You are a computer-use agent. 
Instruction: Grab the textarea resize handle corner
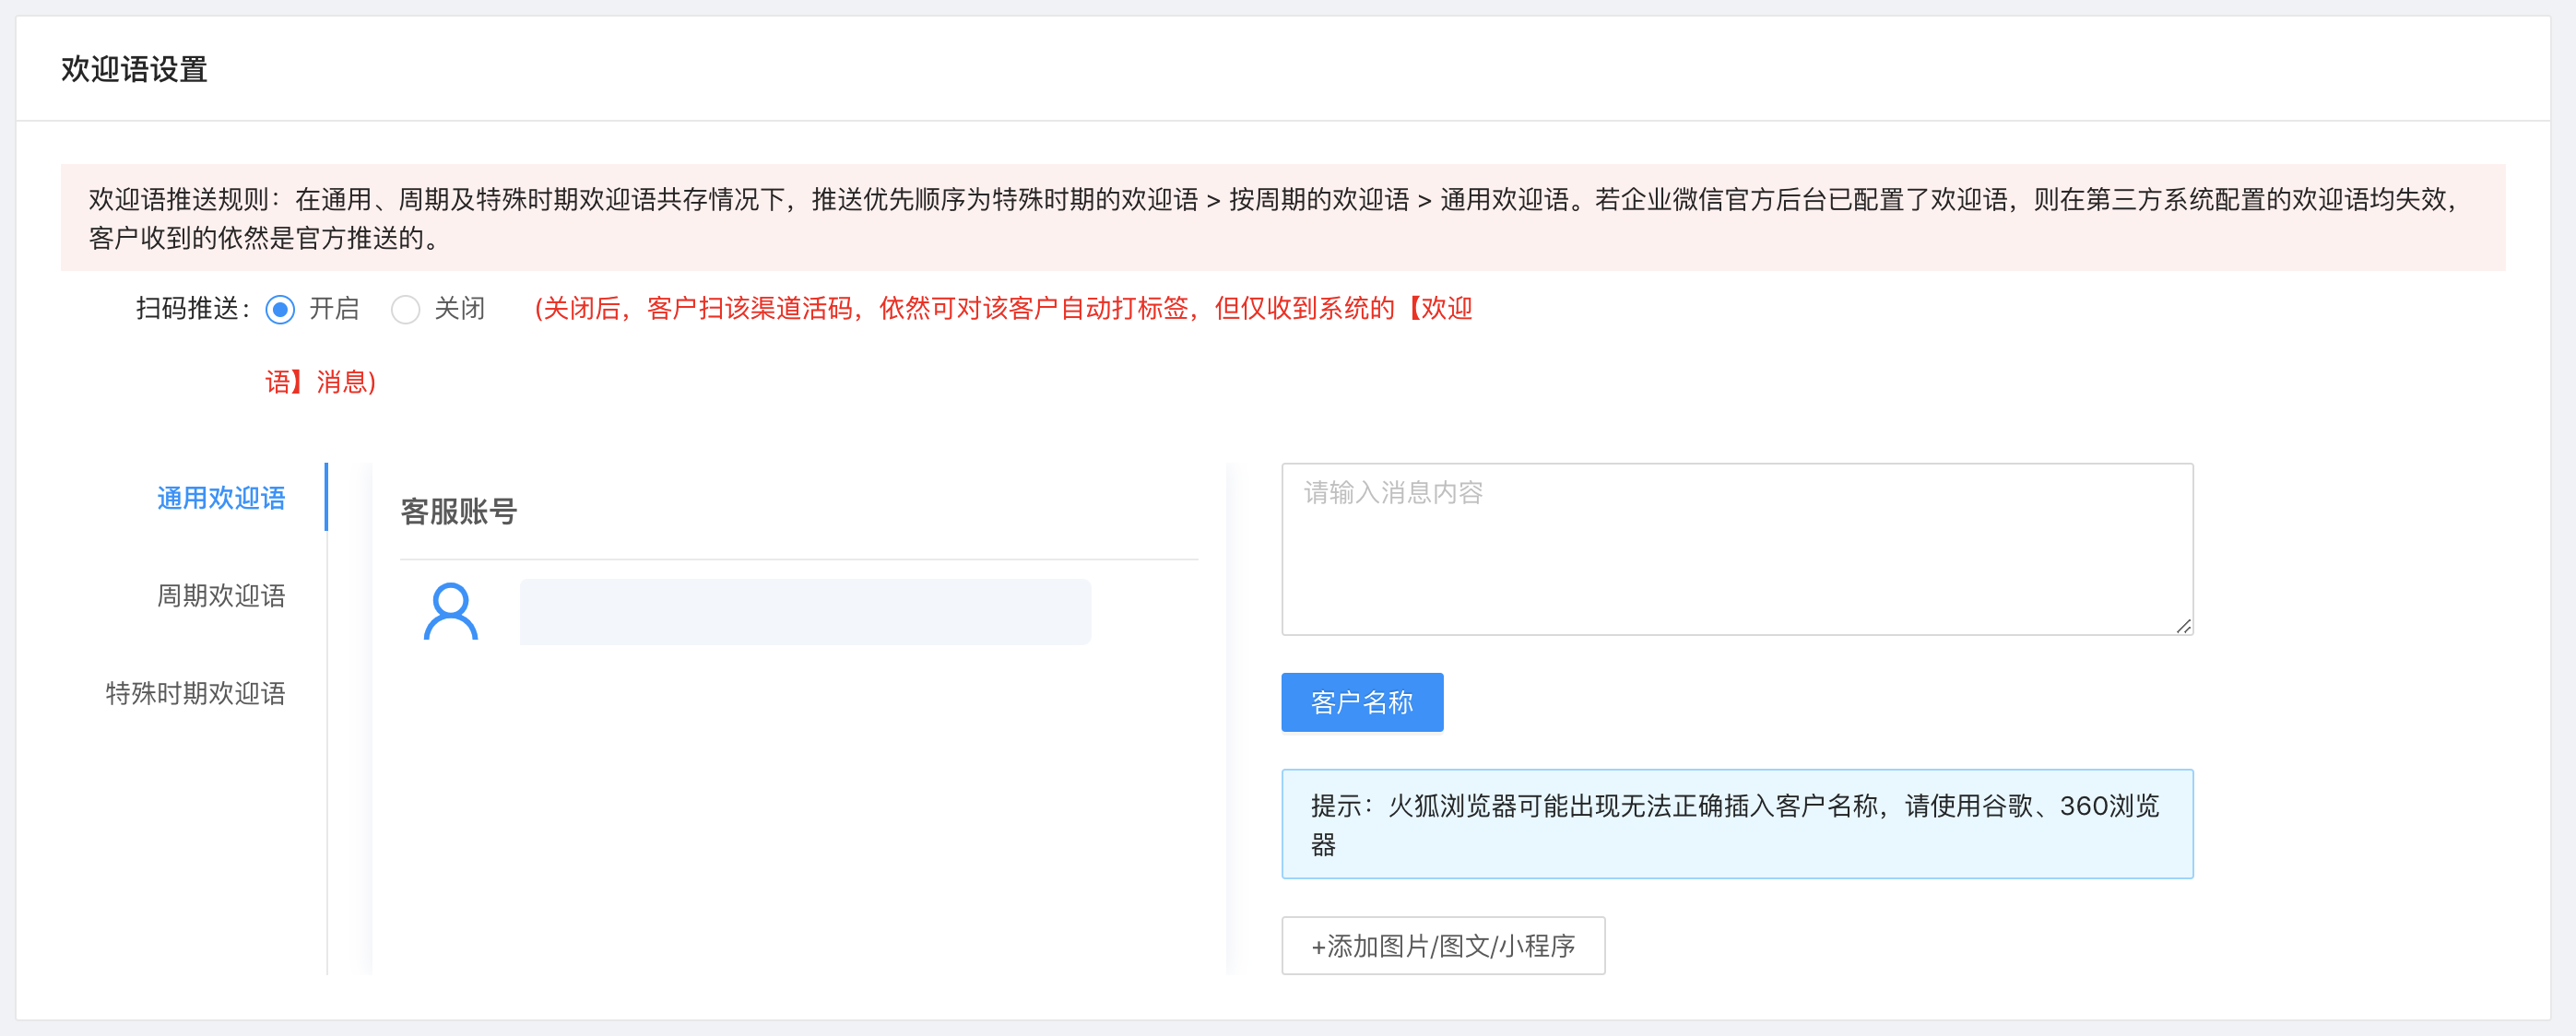pyautogui.click(x=2183, y=626)
